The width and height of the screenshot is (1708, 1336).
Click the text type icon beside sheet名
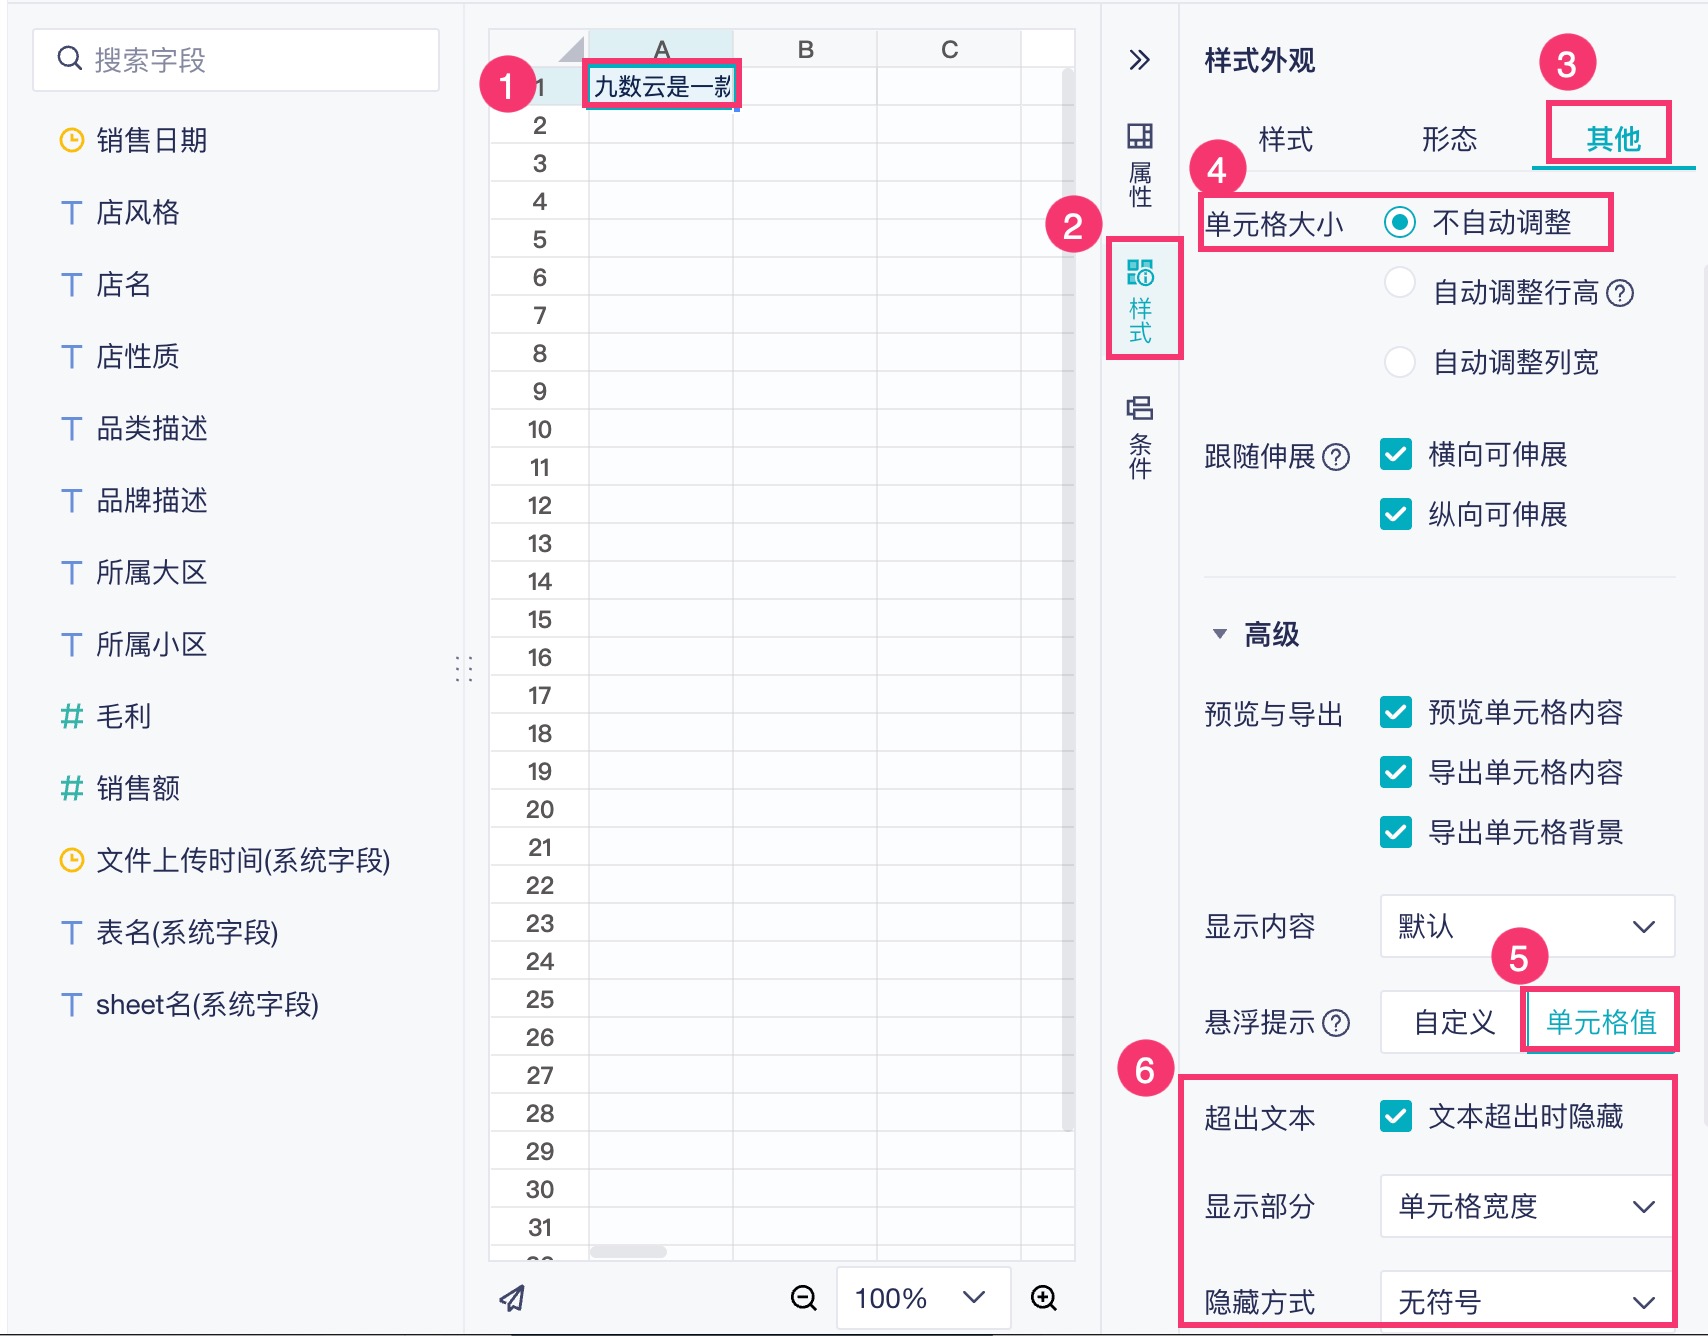71,1005
